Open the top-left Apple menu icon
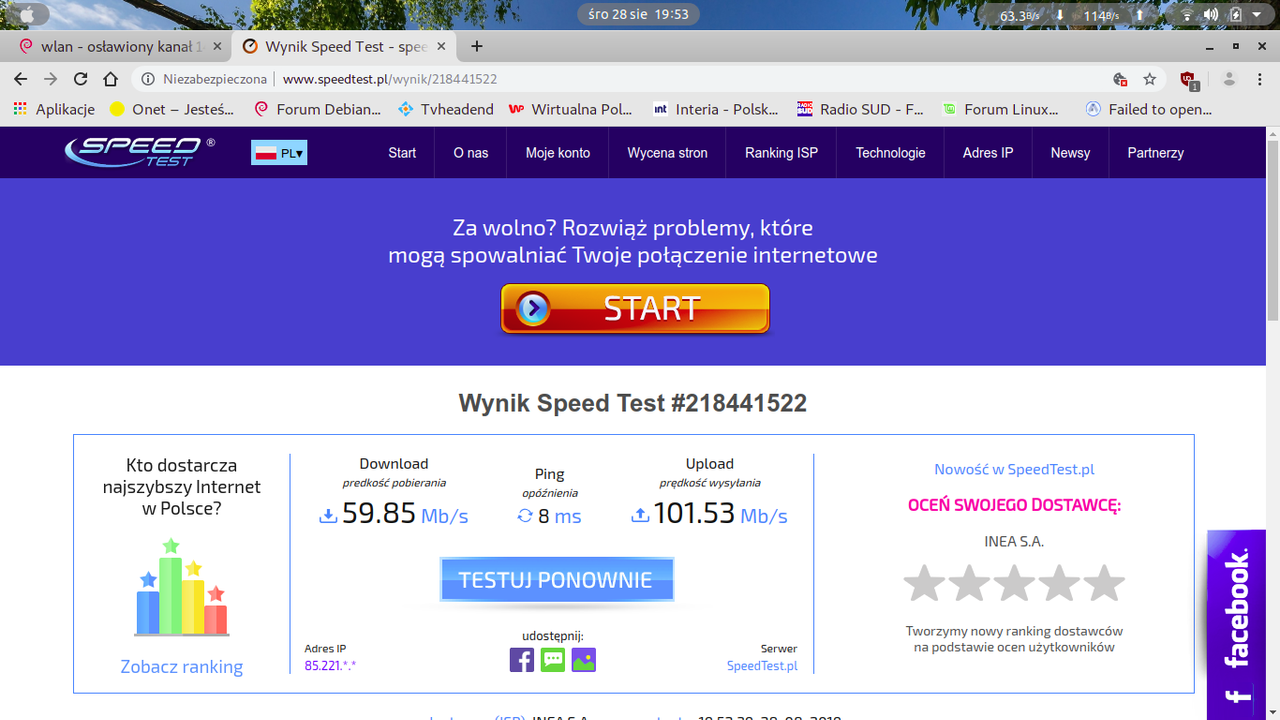Viewport: 1280px width, 720px height. click(28, 14)
